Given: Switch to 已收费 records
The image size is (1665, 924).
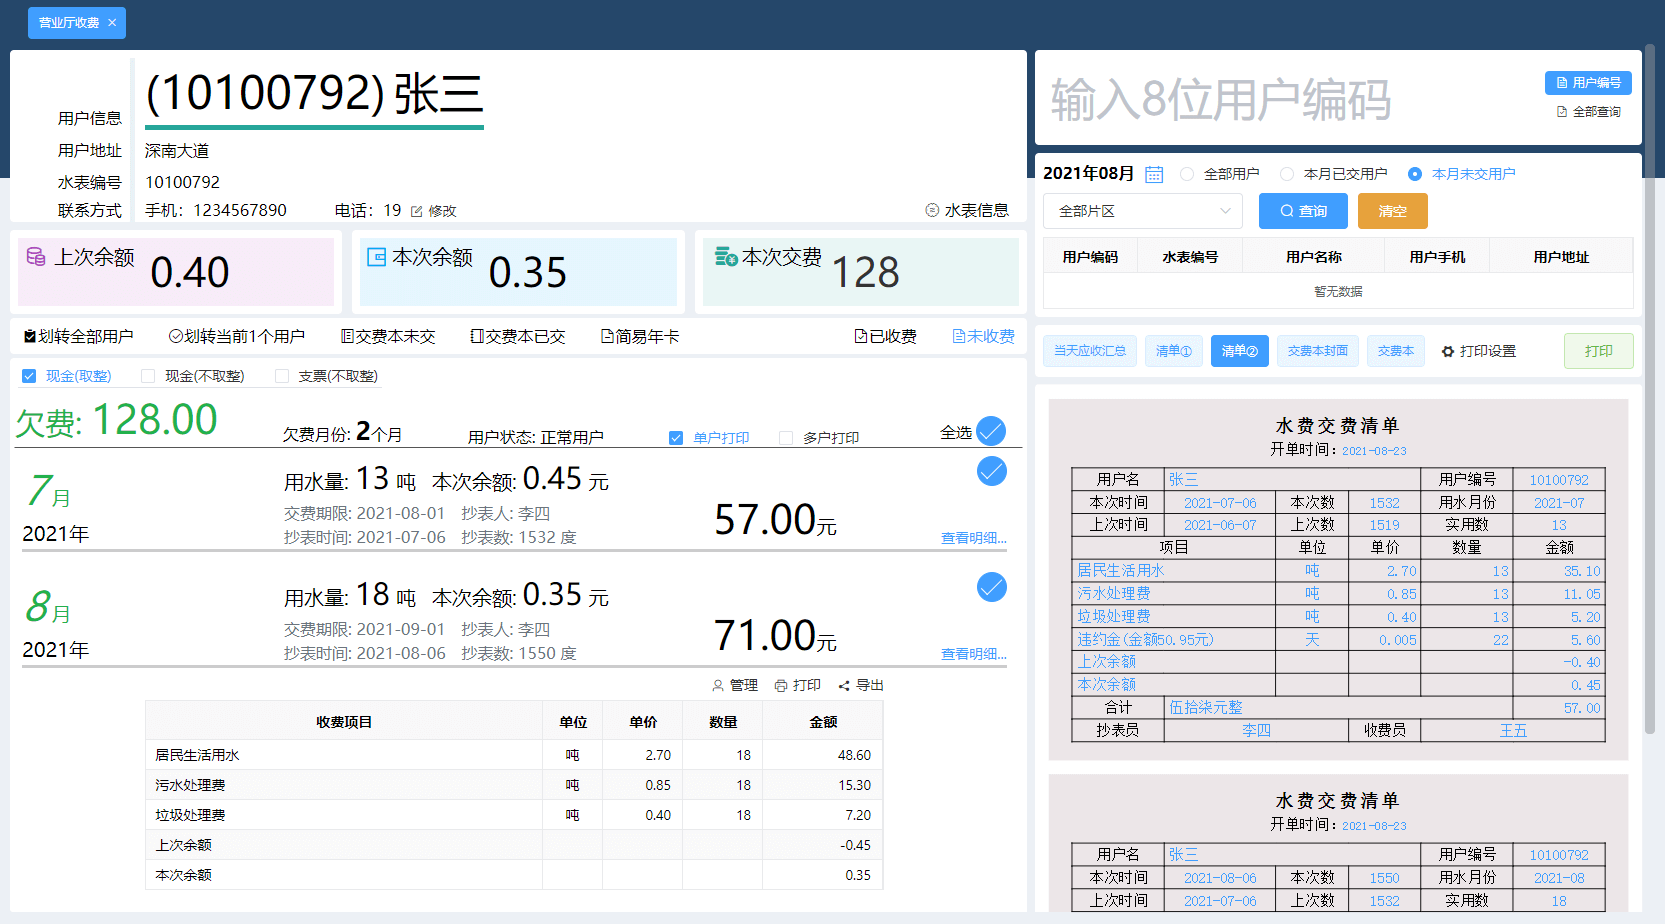Looking at the screenshot, I should pyautogui.click(x=884, y=336).
